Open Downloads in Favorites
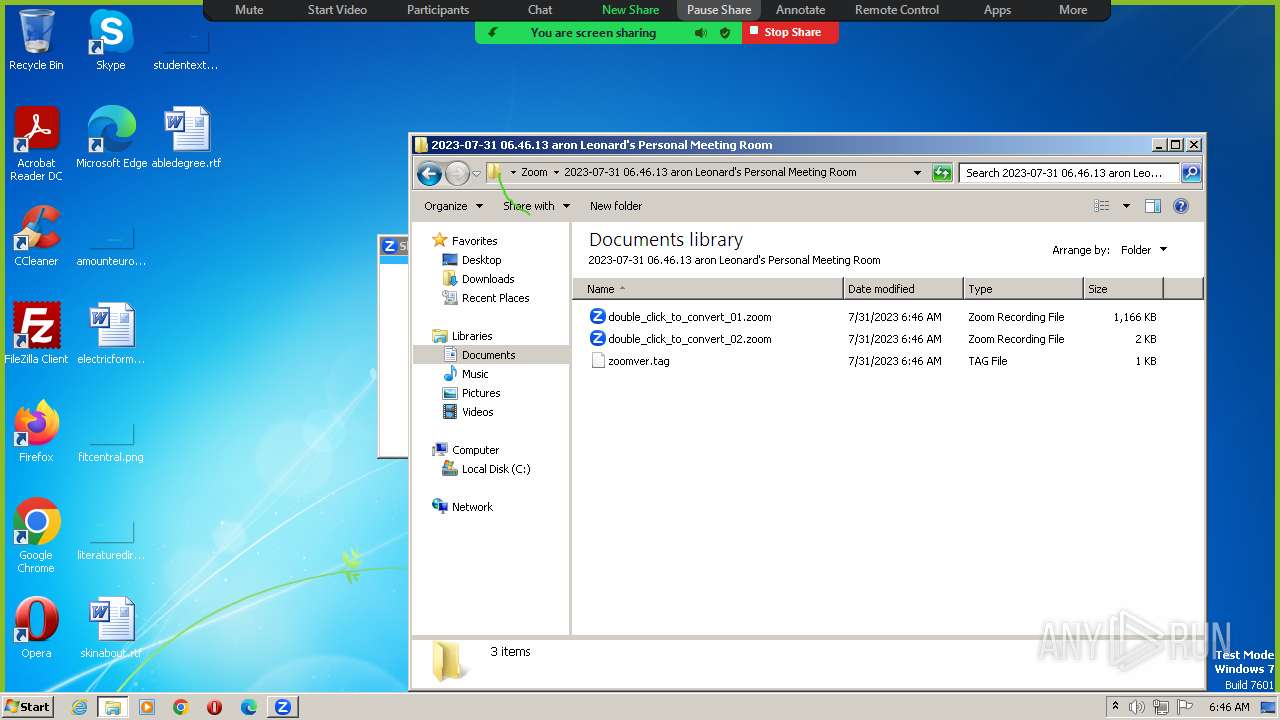The image size is (1280, 720). (487, 279)
